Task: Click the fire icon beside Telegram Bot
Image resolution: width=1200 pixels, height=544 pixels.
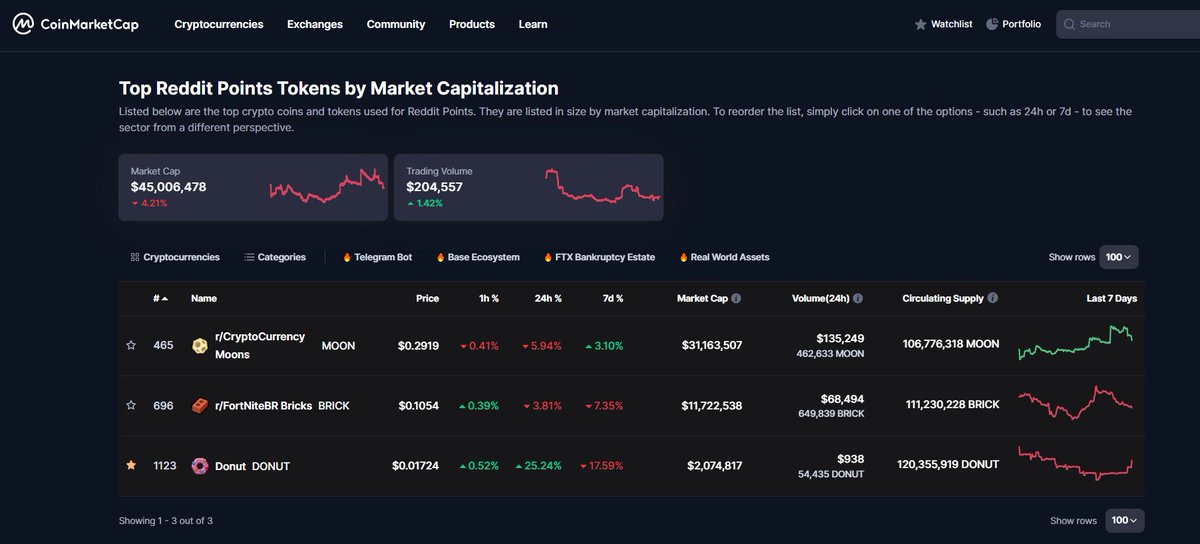Action: [347, 257]
